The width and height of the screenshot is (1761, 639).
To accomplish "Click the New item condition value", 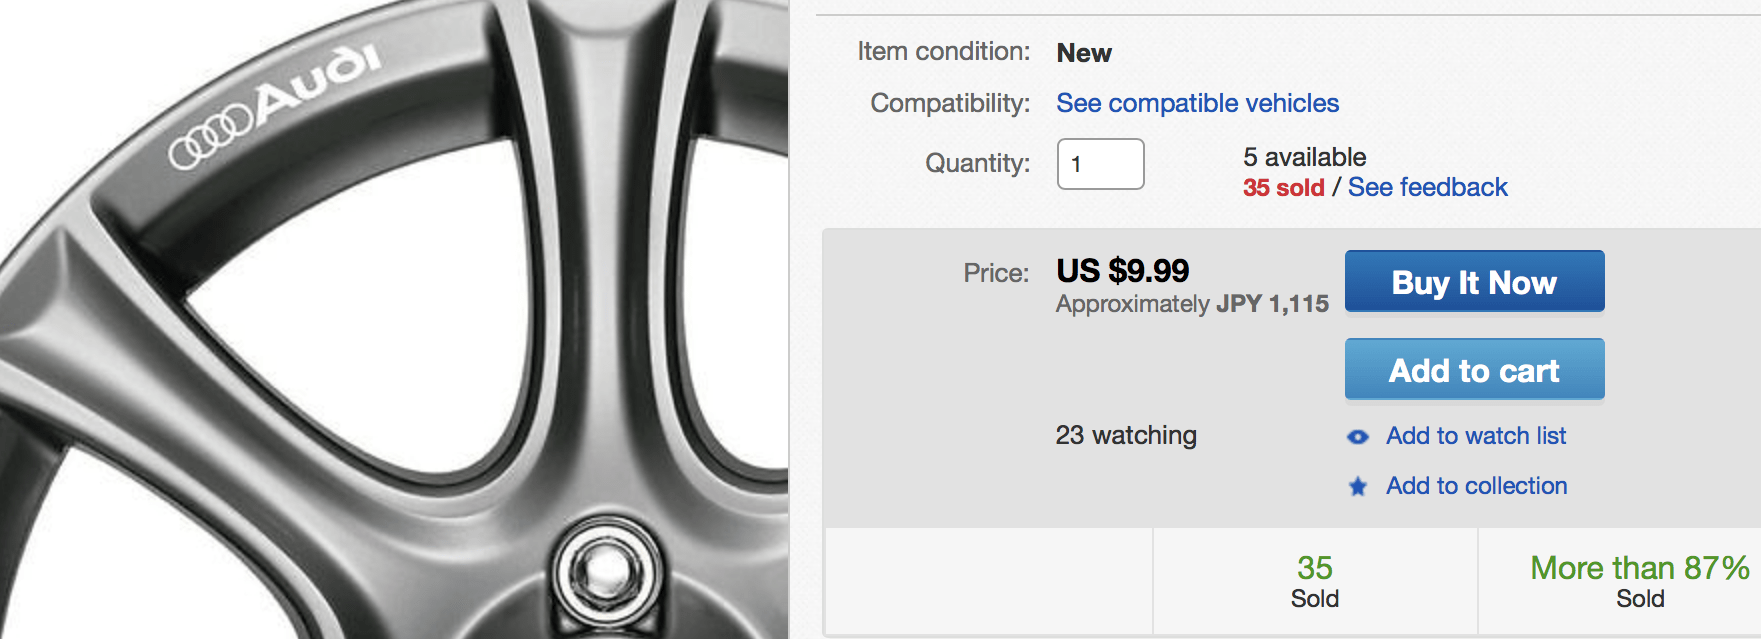I will [x=1084, y=53].
